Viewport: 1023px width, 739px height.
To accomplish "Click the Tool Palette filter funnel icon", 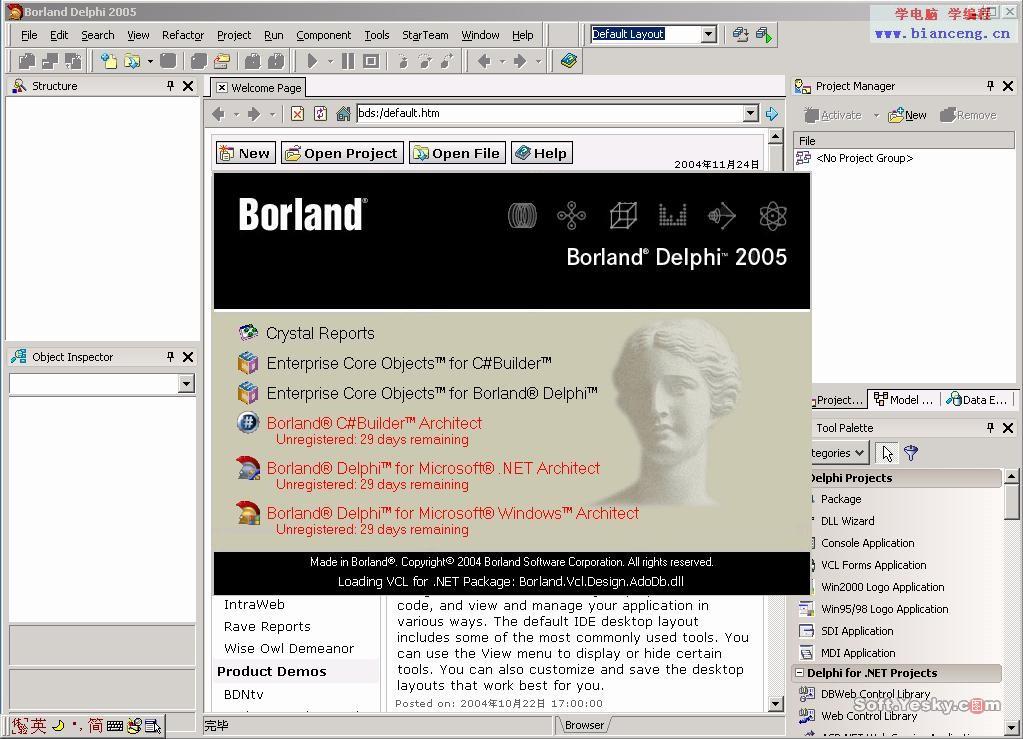I will click(x=911, y=453).
